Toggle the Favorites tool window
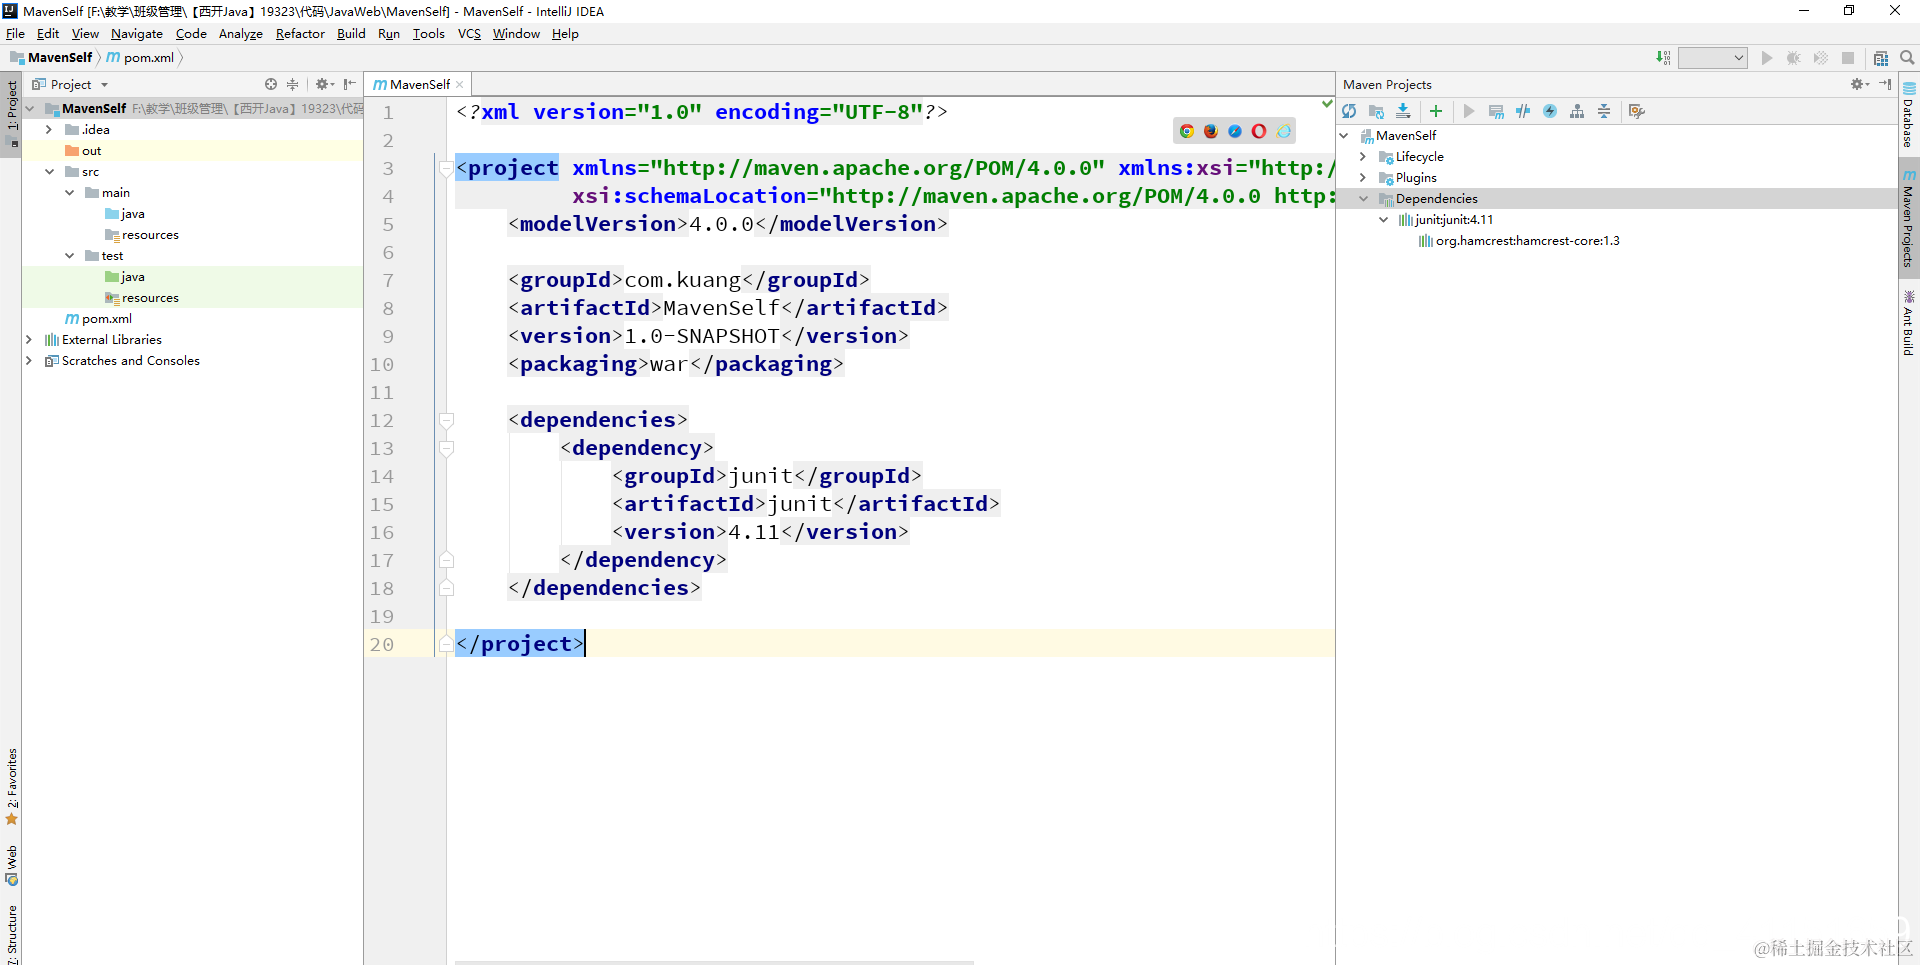The height and width of the screenshot is (965, 1920). 12,787
